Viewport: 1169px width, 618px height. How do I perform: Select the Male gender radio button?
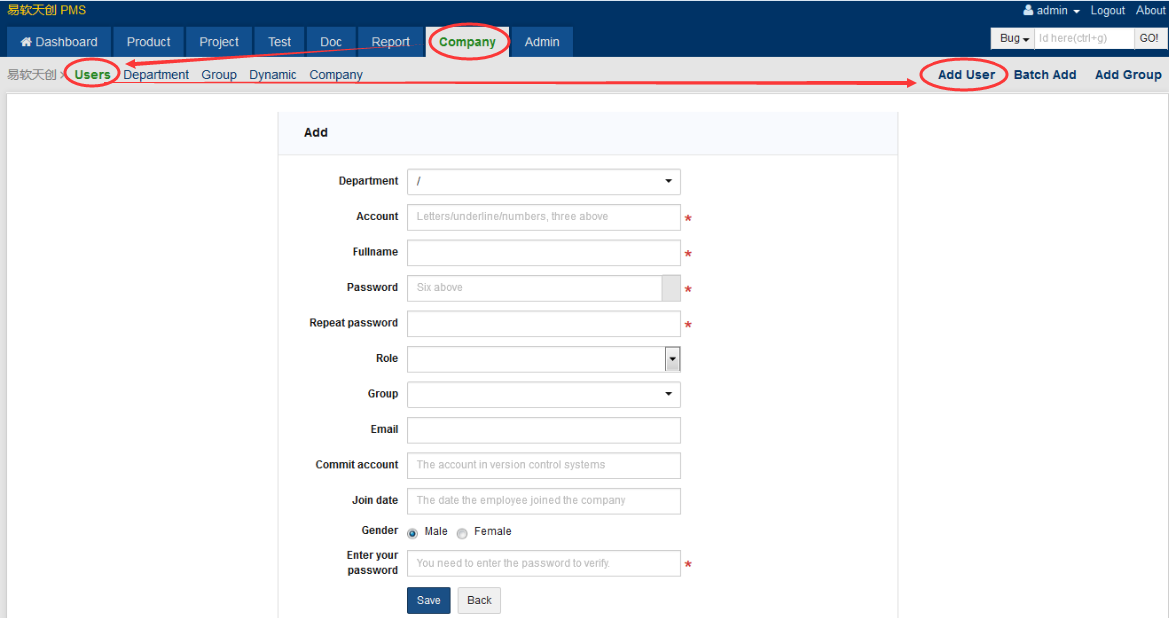point(412,533)
